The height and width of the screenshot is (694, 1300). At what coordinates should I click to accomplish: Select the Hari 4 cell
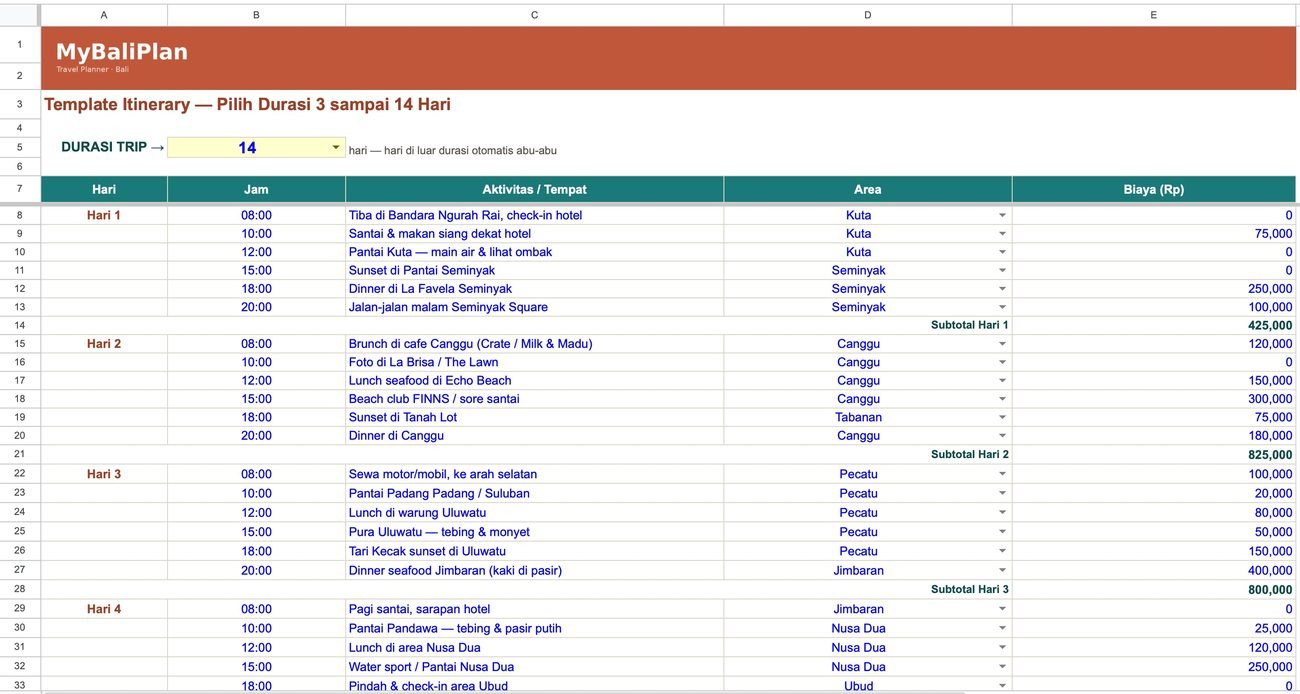point(104,609)
